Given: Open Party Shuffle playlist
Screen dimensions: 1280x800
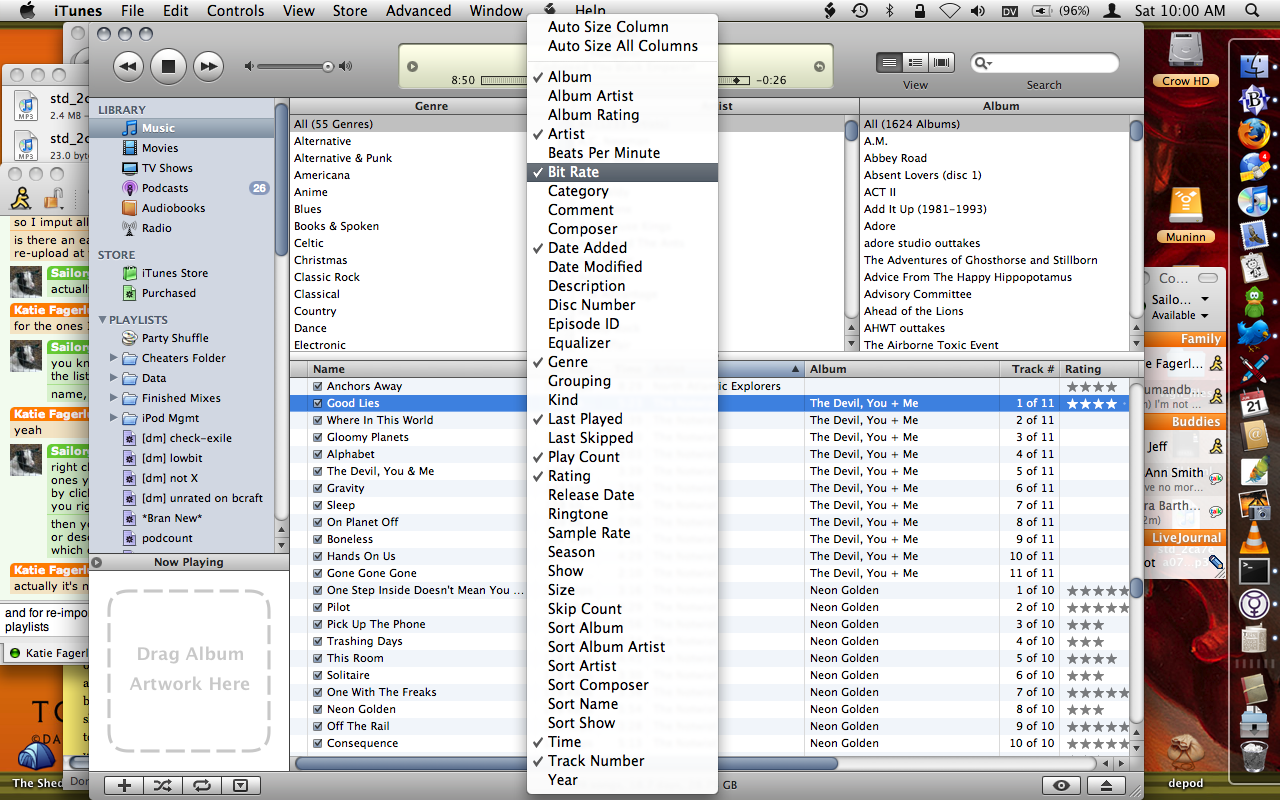Looking at the screenshot, I should point(175,338).
